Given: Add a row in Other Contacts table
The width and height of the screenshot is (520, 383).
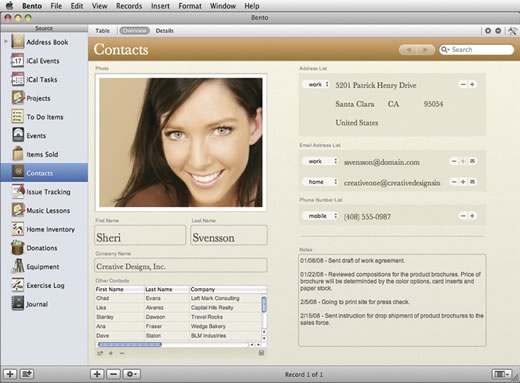Looking at the screenshot, I should tap(111, 353).
